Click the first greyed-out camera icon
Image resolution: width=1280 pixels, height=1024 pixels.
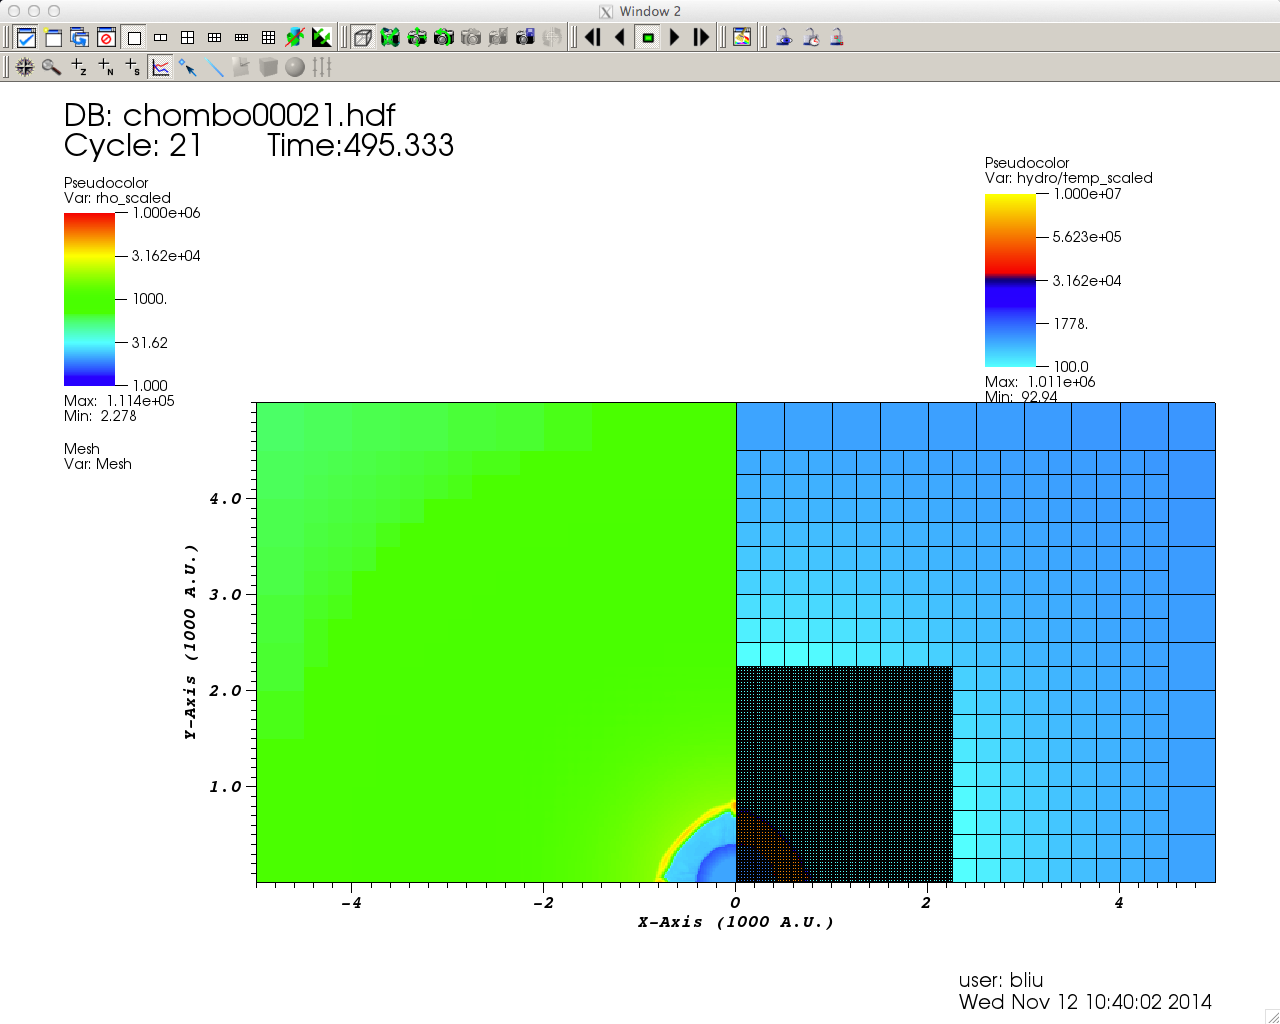(x=471, y=38)
